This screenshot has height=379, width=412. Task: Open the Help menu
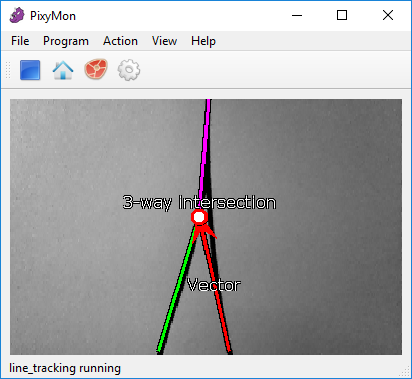pyautogui.click(x=203, y=41)
